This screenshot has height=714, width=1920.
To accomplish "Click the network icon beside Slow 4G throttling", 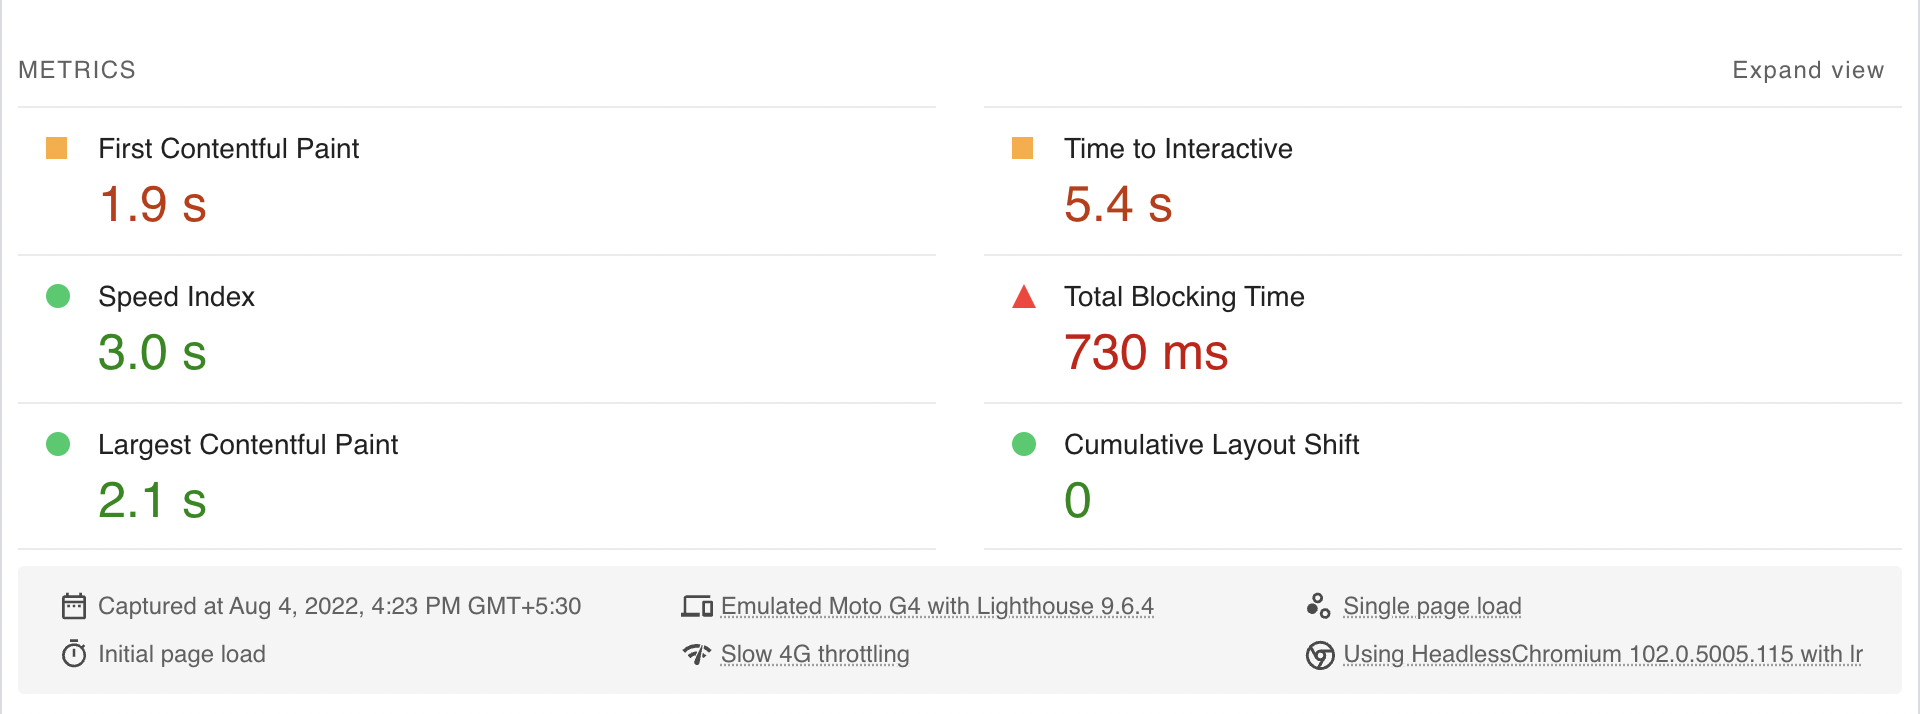I will click(697, 654).
